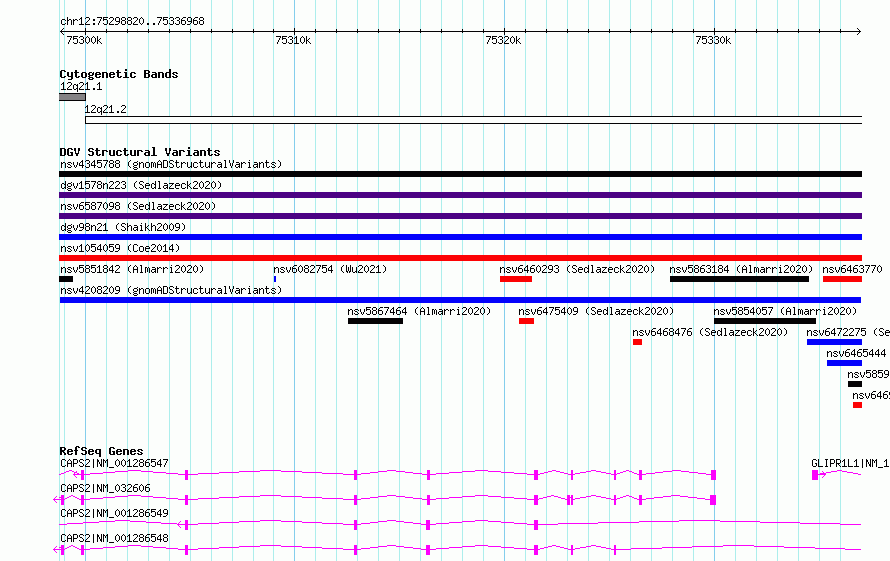Click the nsv1054059 (Coe2014) label
The height and width of the screenshot is (561, 890).
tap(120, 248)
